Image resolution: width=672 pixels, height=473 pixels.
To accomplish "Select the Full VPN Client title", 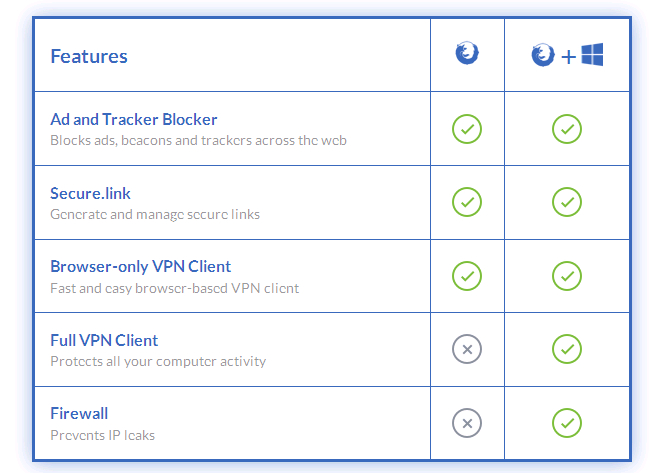I will coord(104,340).
